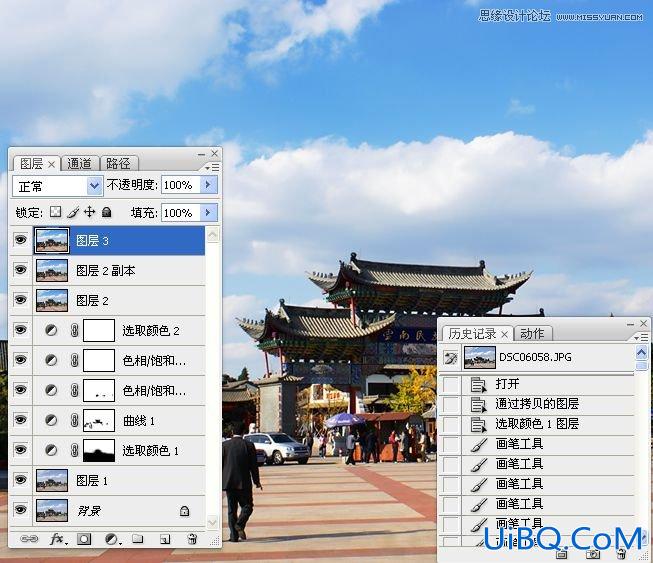Screen dimensions: 653x563
Task: Minimize the History panel
Action: click(631, 324)
